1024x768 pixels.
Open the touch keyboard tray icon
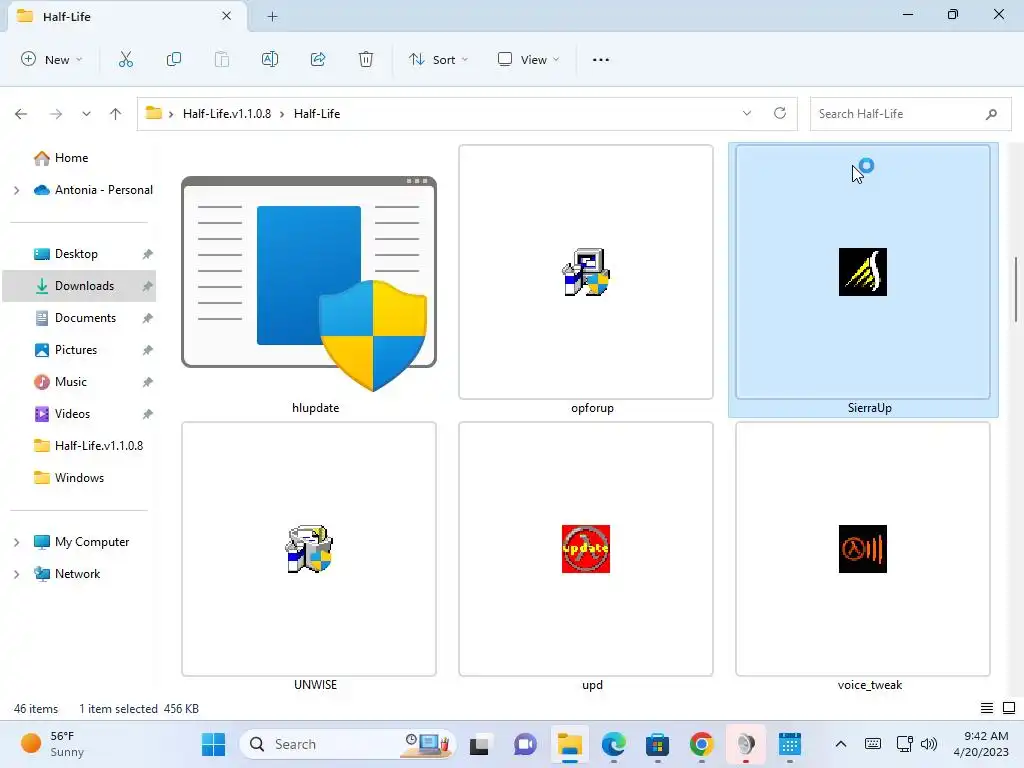click(x=872, y=744)
